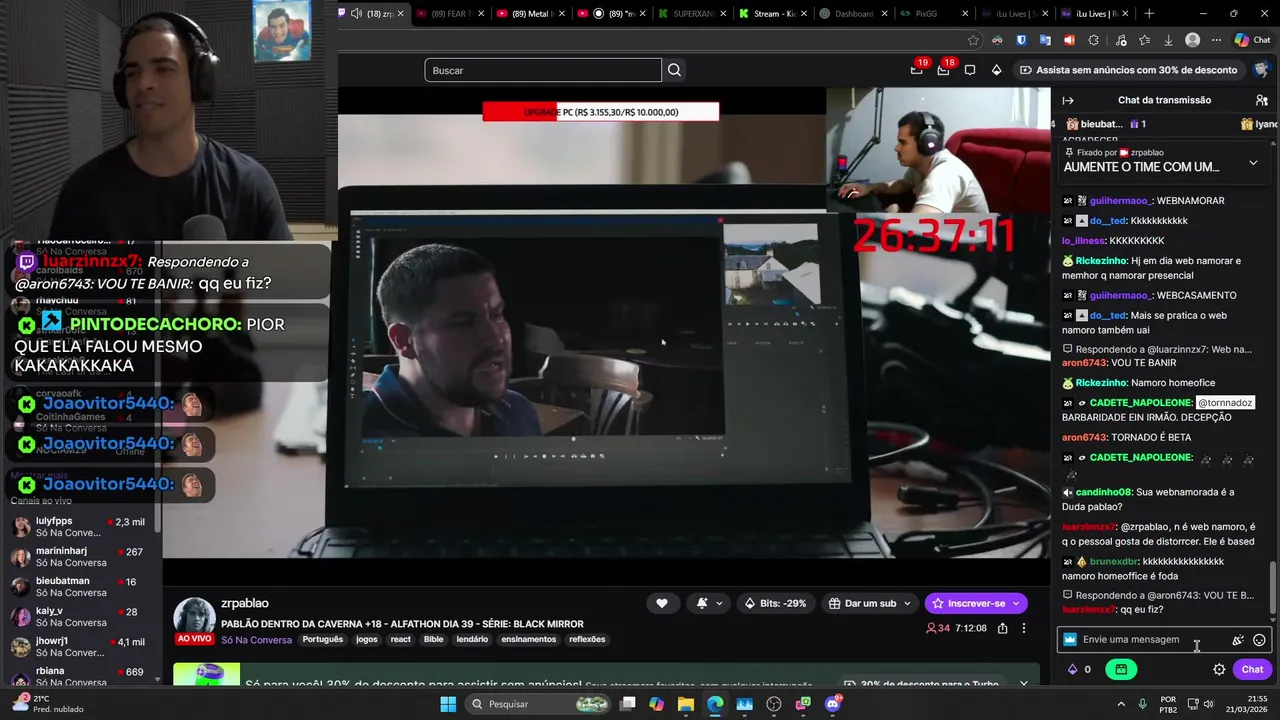
Task: Open the chat community users icon
Action: coord(1262,100)
